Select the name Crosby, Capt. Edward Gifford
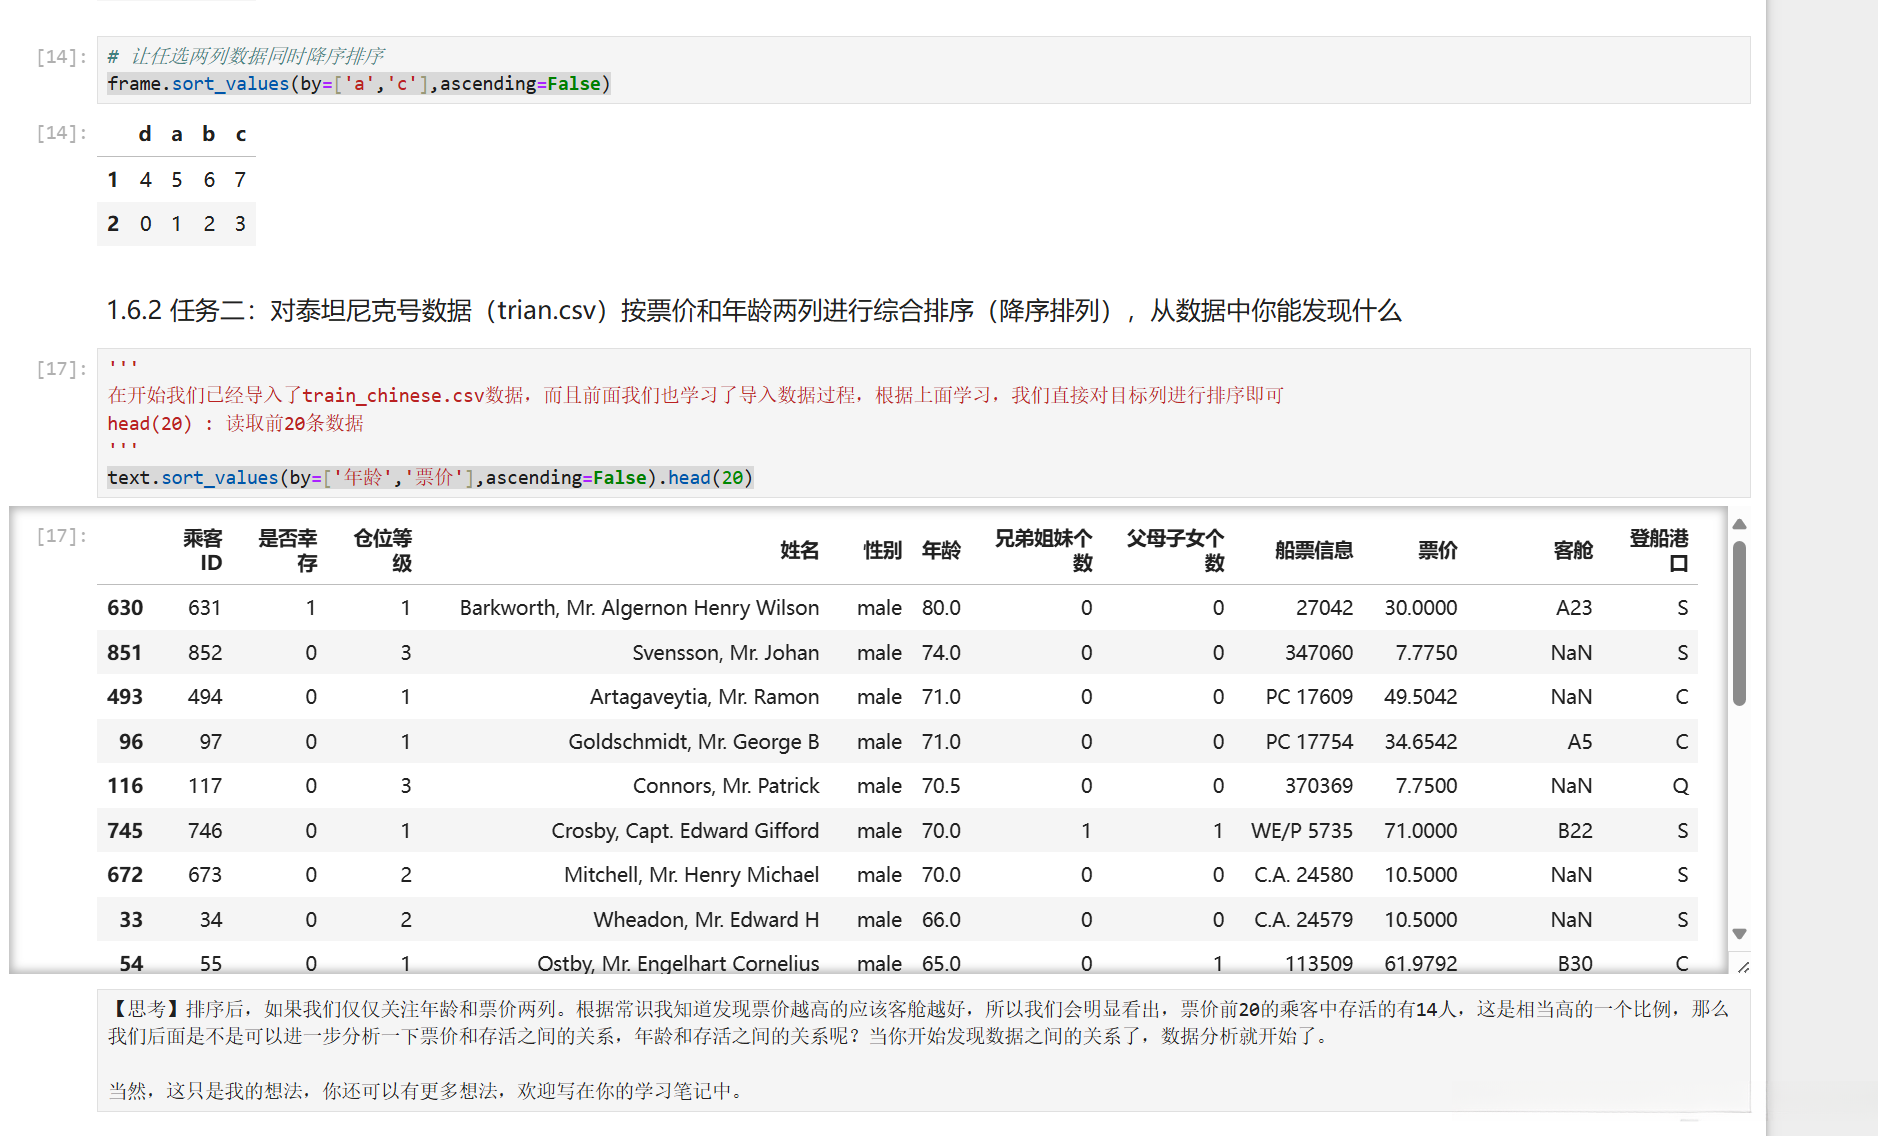The image size is (1878, 1136). click(685, 831)
